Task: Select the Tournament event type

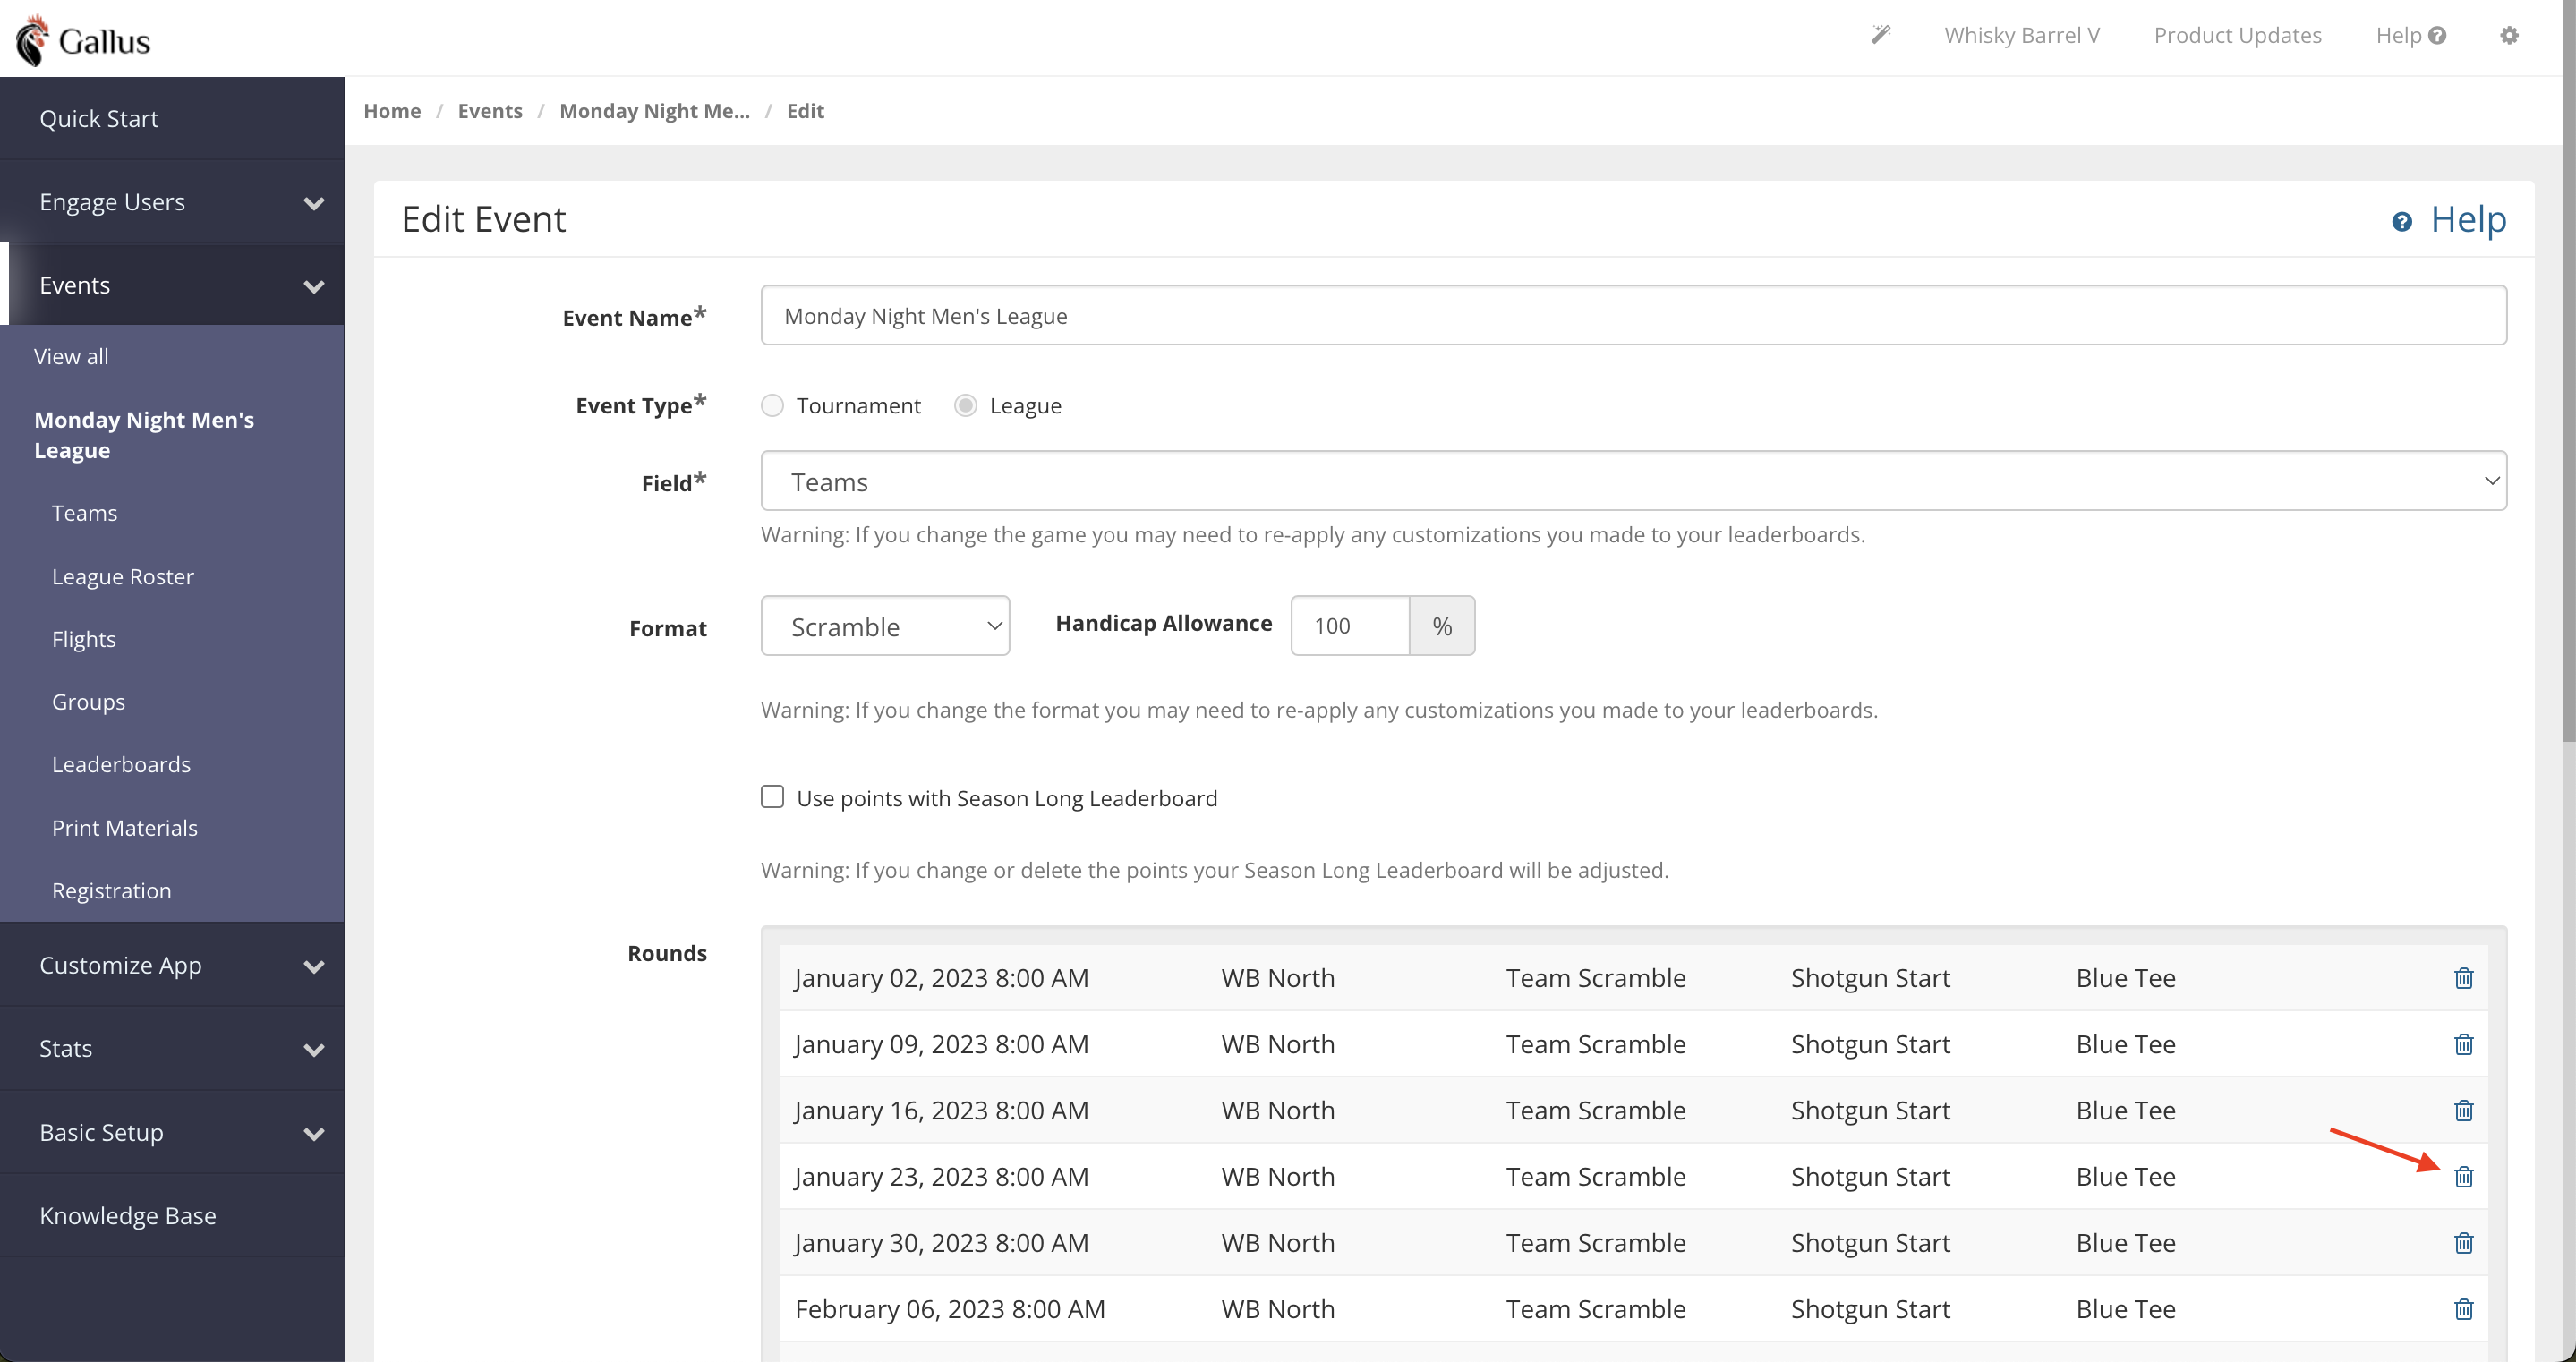Action: [772, 405]
